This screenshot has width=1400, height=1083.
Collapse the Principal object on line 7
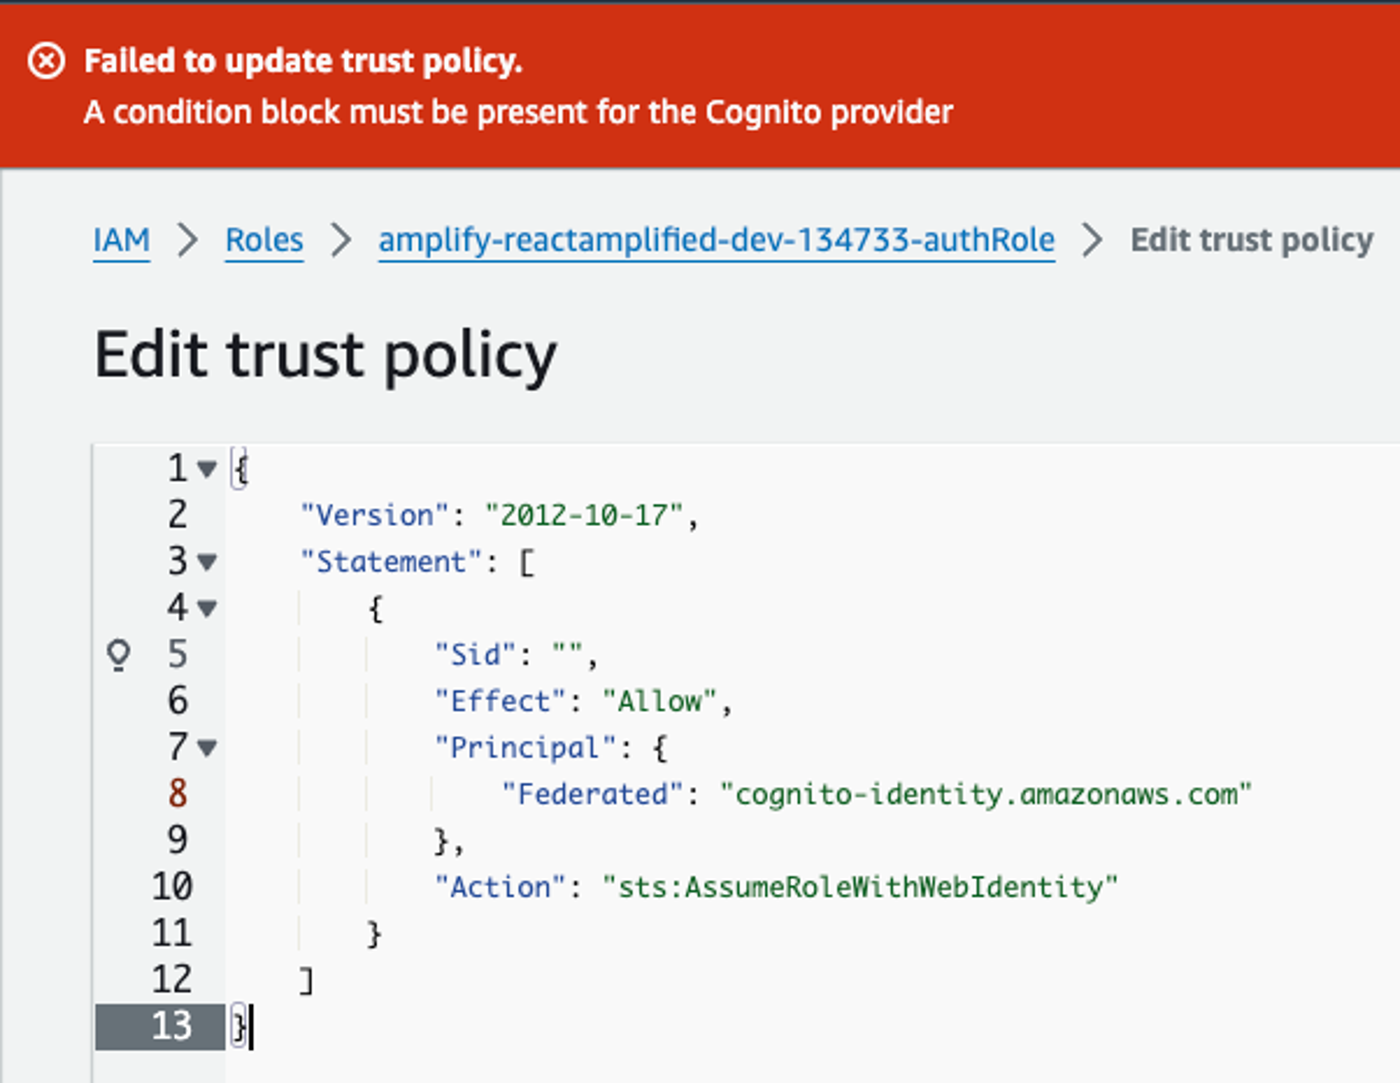[x=207, y=747]
